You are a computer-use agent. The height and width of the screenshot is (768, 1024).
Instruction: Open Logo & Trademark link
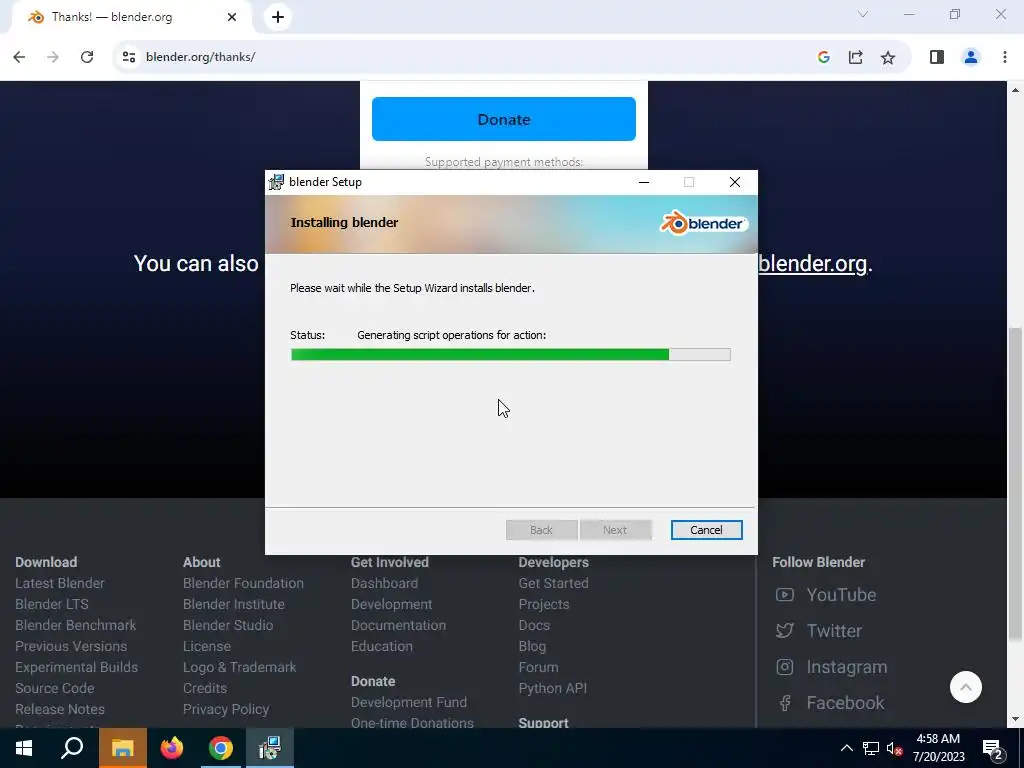(x=240, y=667)
